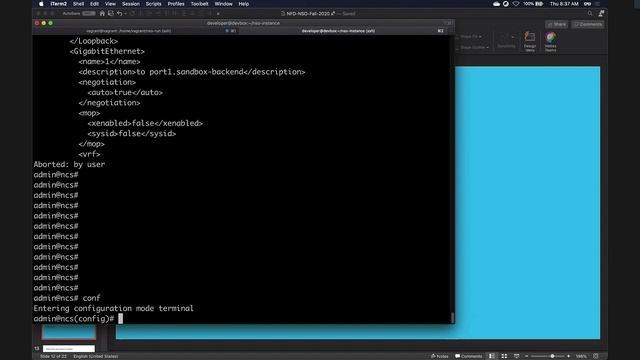Open the Apple menu

pos(41,4)
